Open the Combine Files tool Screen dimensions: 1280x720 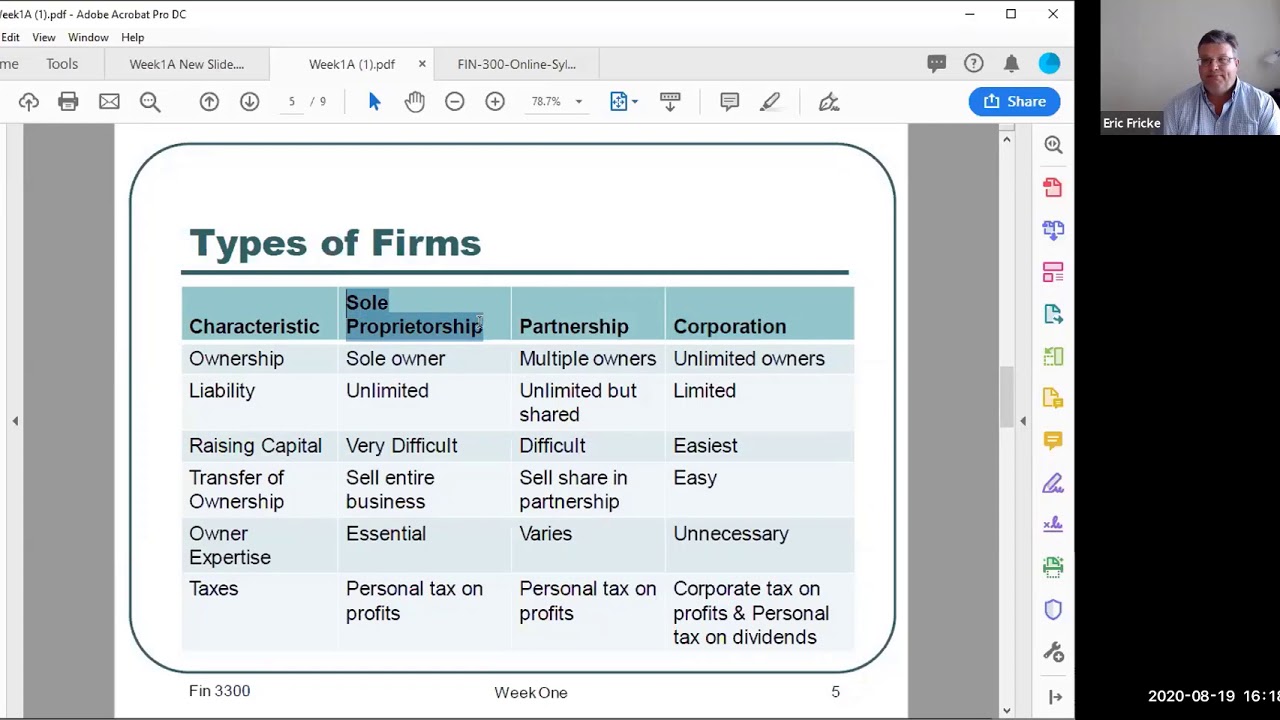pyautogui.click(x=1053, y=229)
